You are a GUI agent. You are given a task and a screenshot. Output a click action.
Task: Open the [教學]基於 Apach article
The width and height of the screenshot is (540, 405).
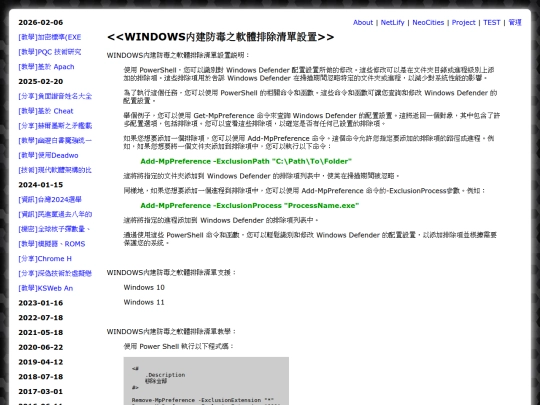46,67
